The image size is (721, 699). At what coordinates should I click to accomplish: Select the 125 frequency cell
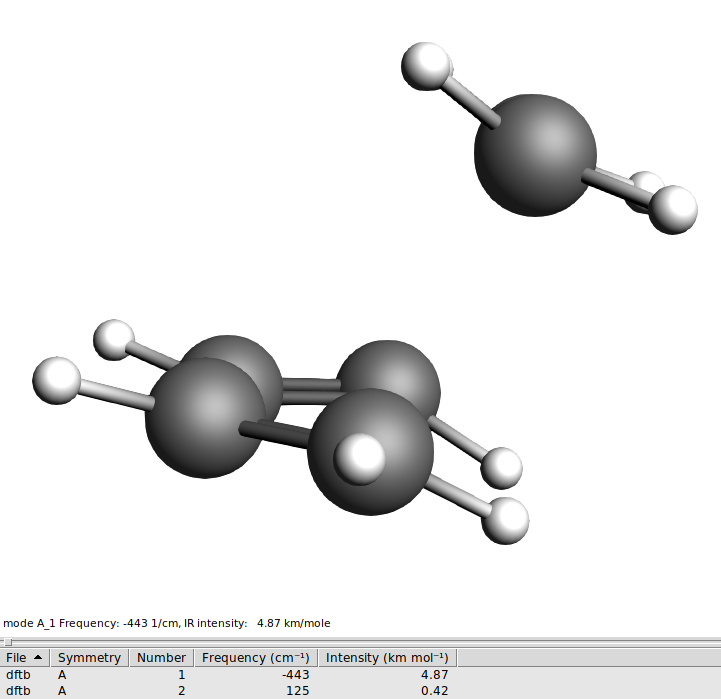[297, 691]
